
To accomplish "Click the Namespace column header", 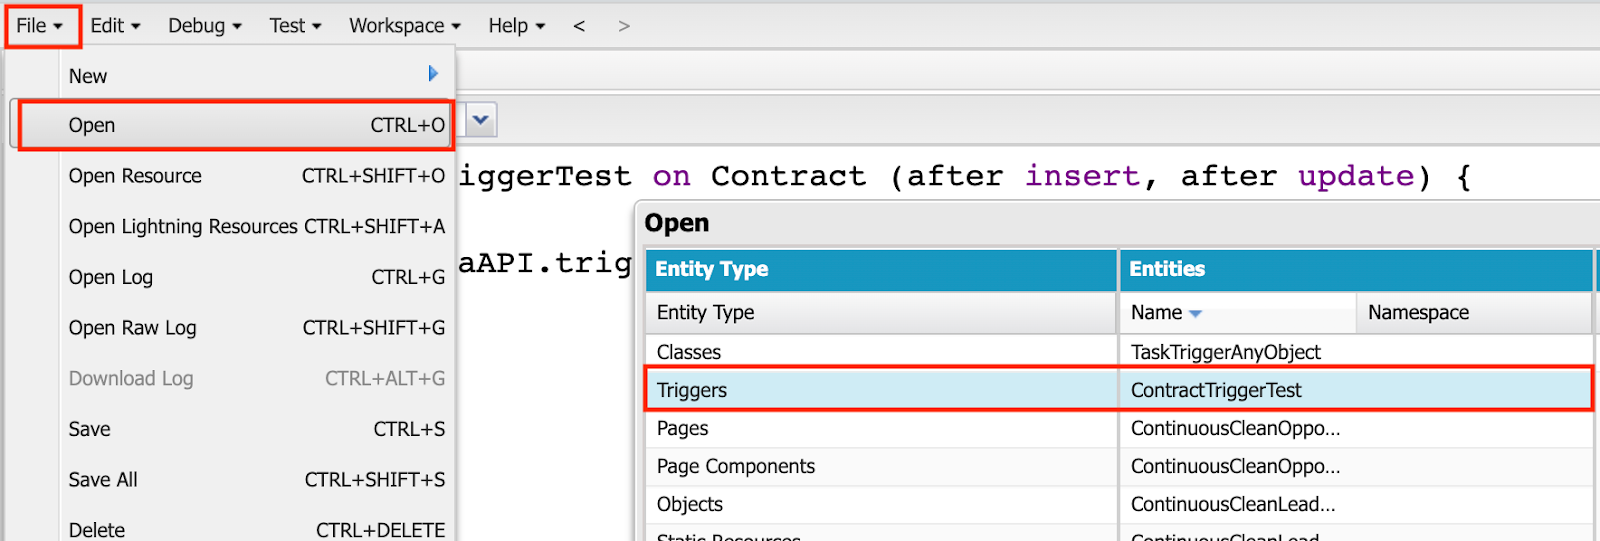I will pyautogui.click(x=1418, y=313).
